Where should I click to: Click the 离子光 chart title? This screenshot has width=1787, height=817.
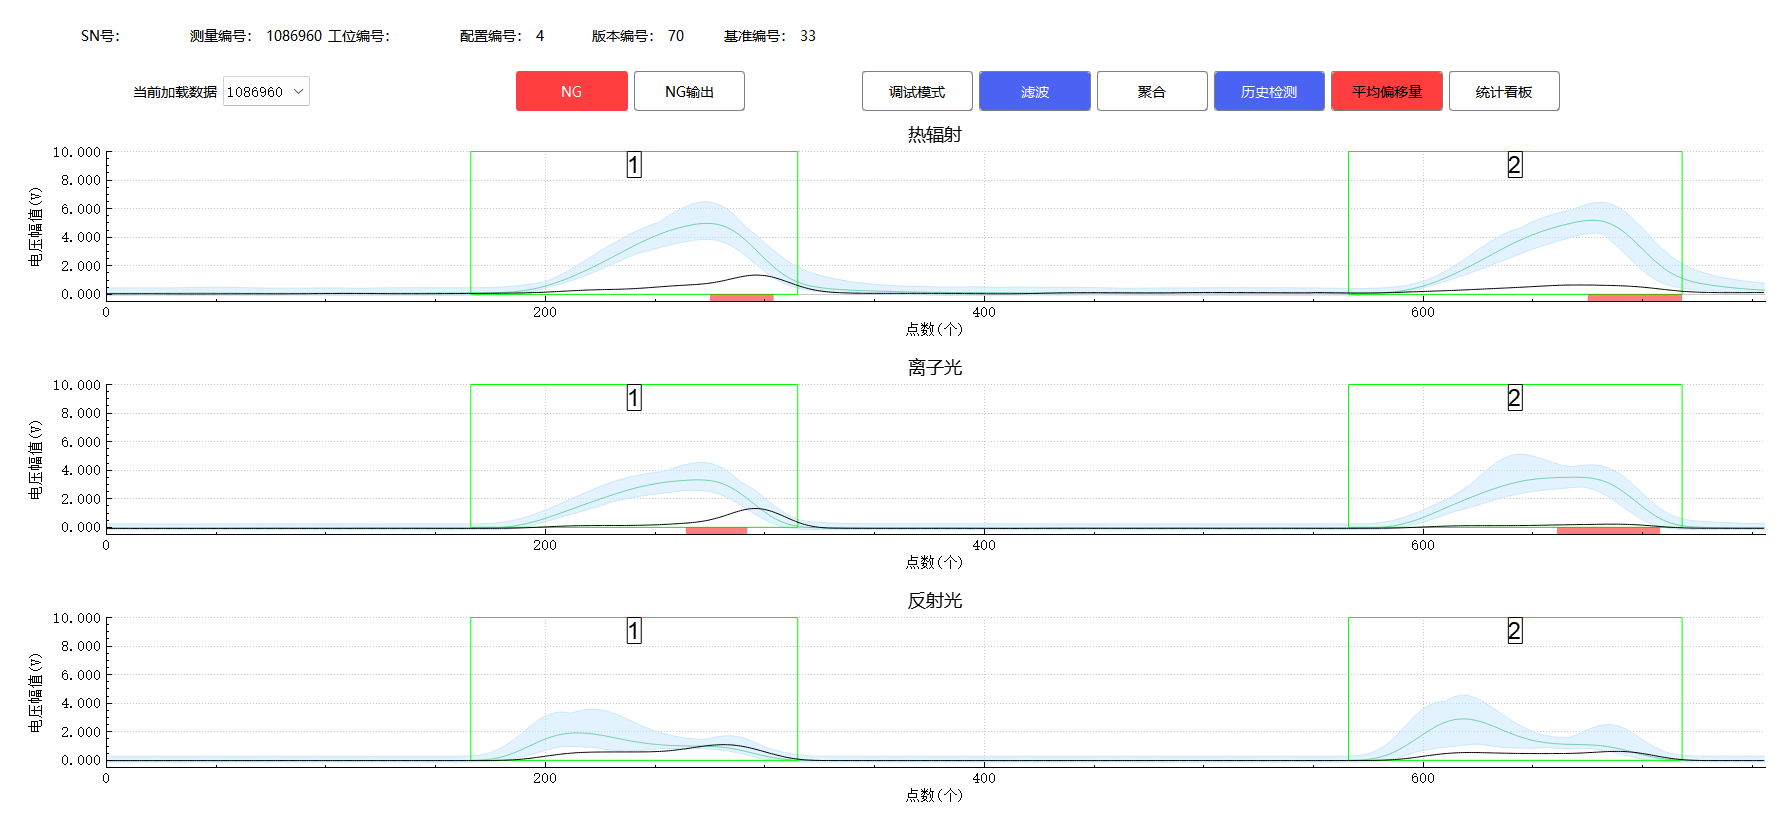point(935,367)
